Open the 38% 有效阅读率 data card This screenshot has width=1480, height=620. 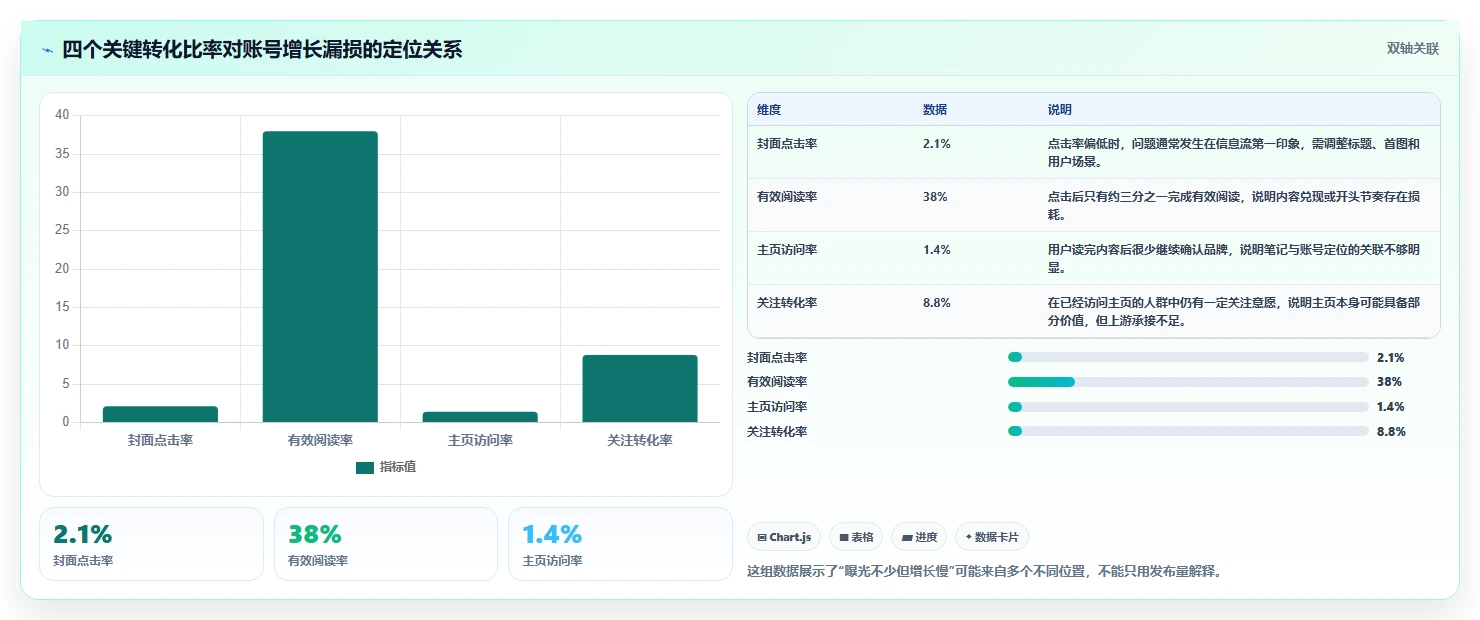pos(386,544)
